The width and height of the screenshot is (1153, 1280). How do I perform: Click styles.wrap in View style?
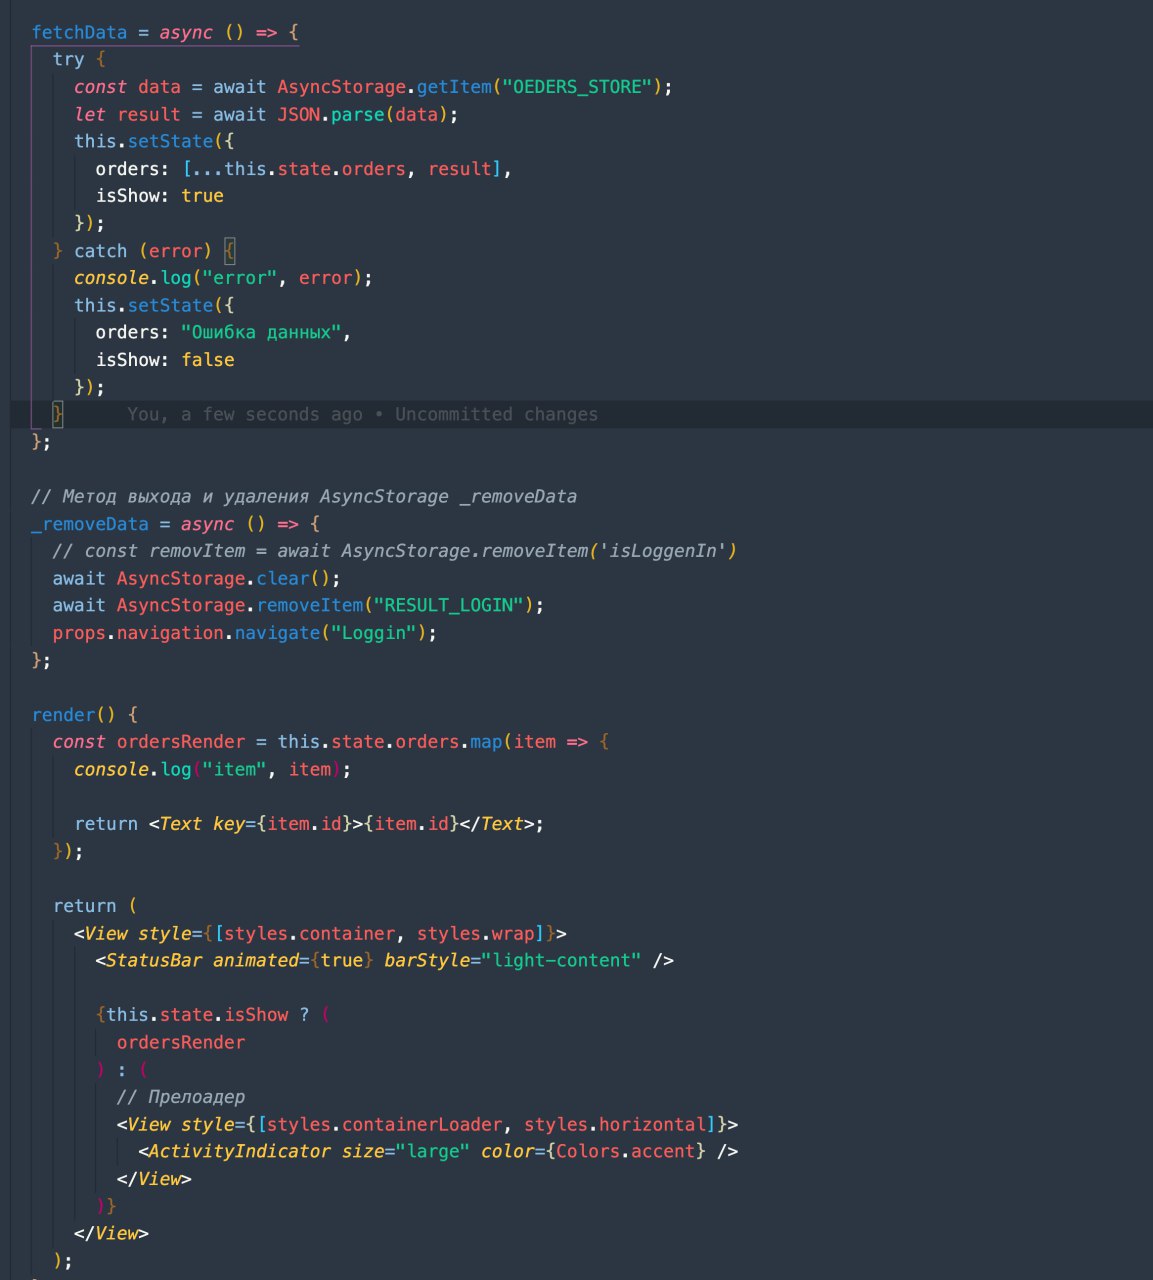(x=475, y=933)
